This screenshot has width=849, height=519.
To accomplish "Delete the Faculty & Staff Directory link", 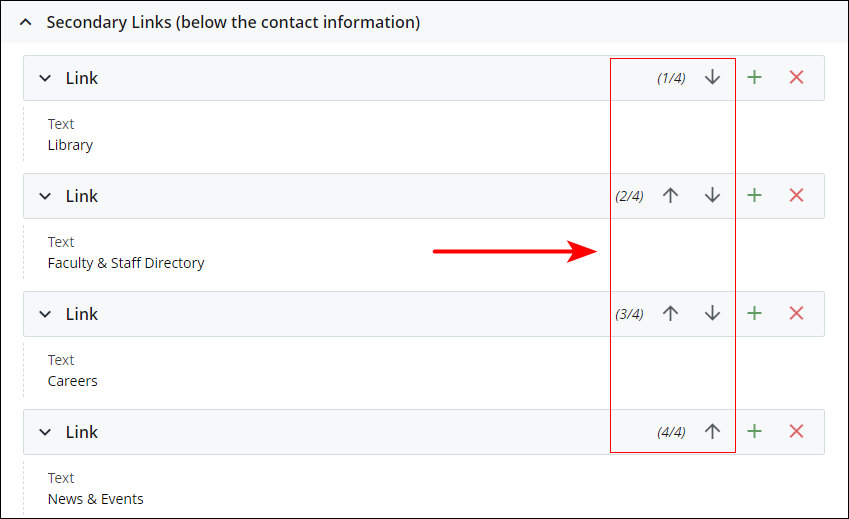I will 796,195.
